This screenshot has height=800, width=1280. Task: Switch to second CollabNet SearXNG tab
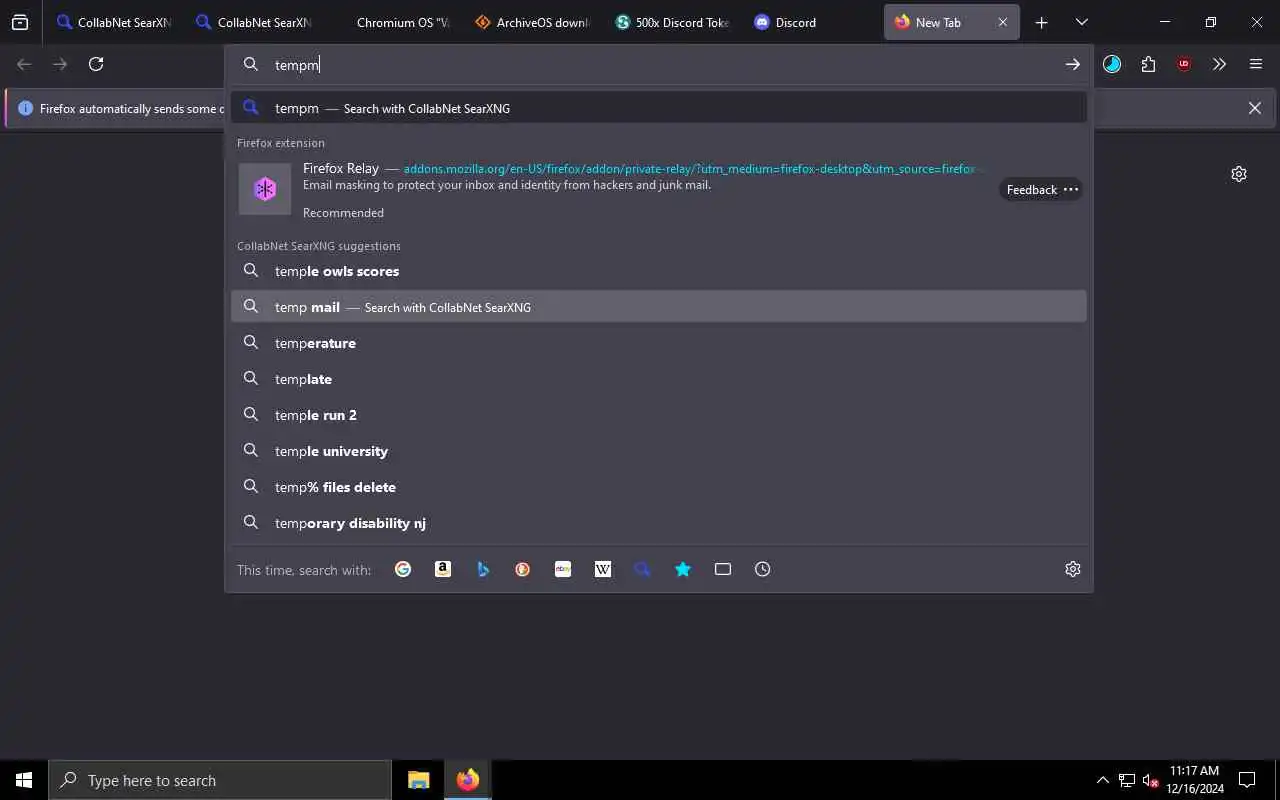(x=254, y=22)
